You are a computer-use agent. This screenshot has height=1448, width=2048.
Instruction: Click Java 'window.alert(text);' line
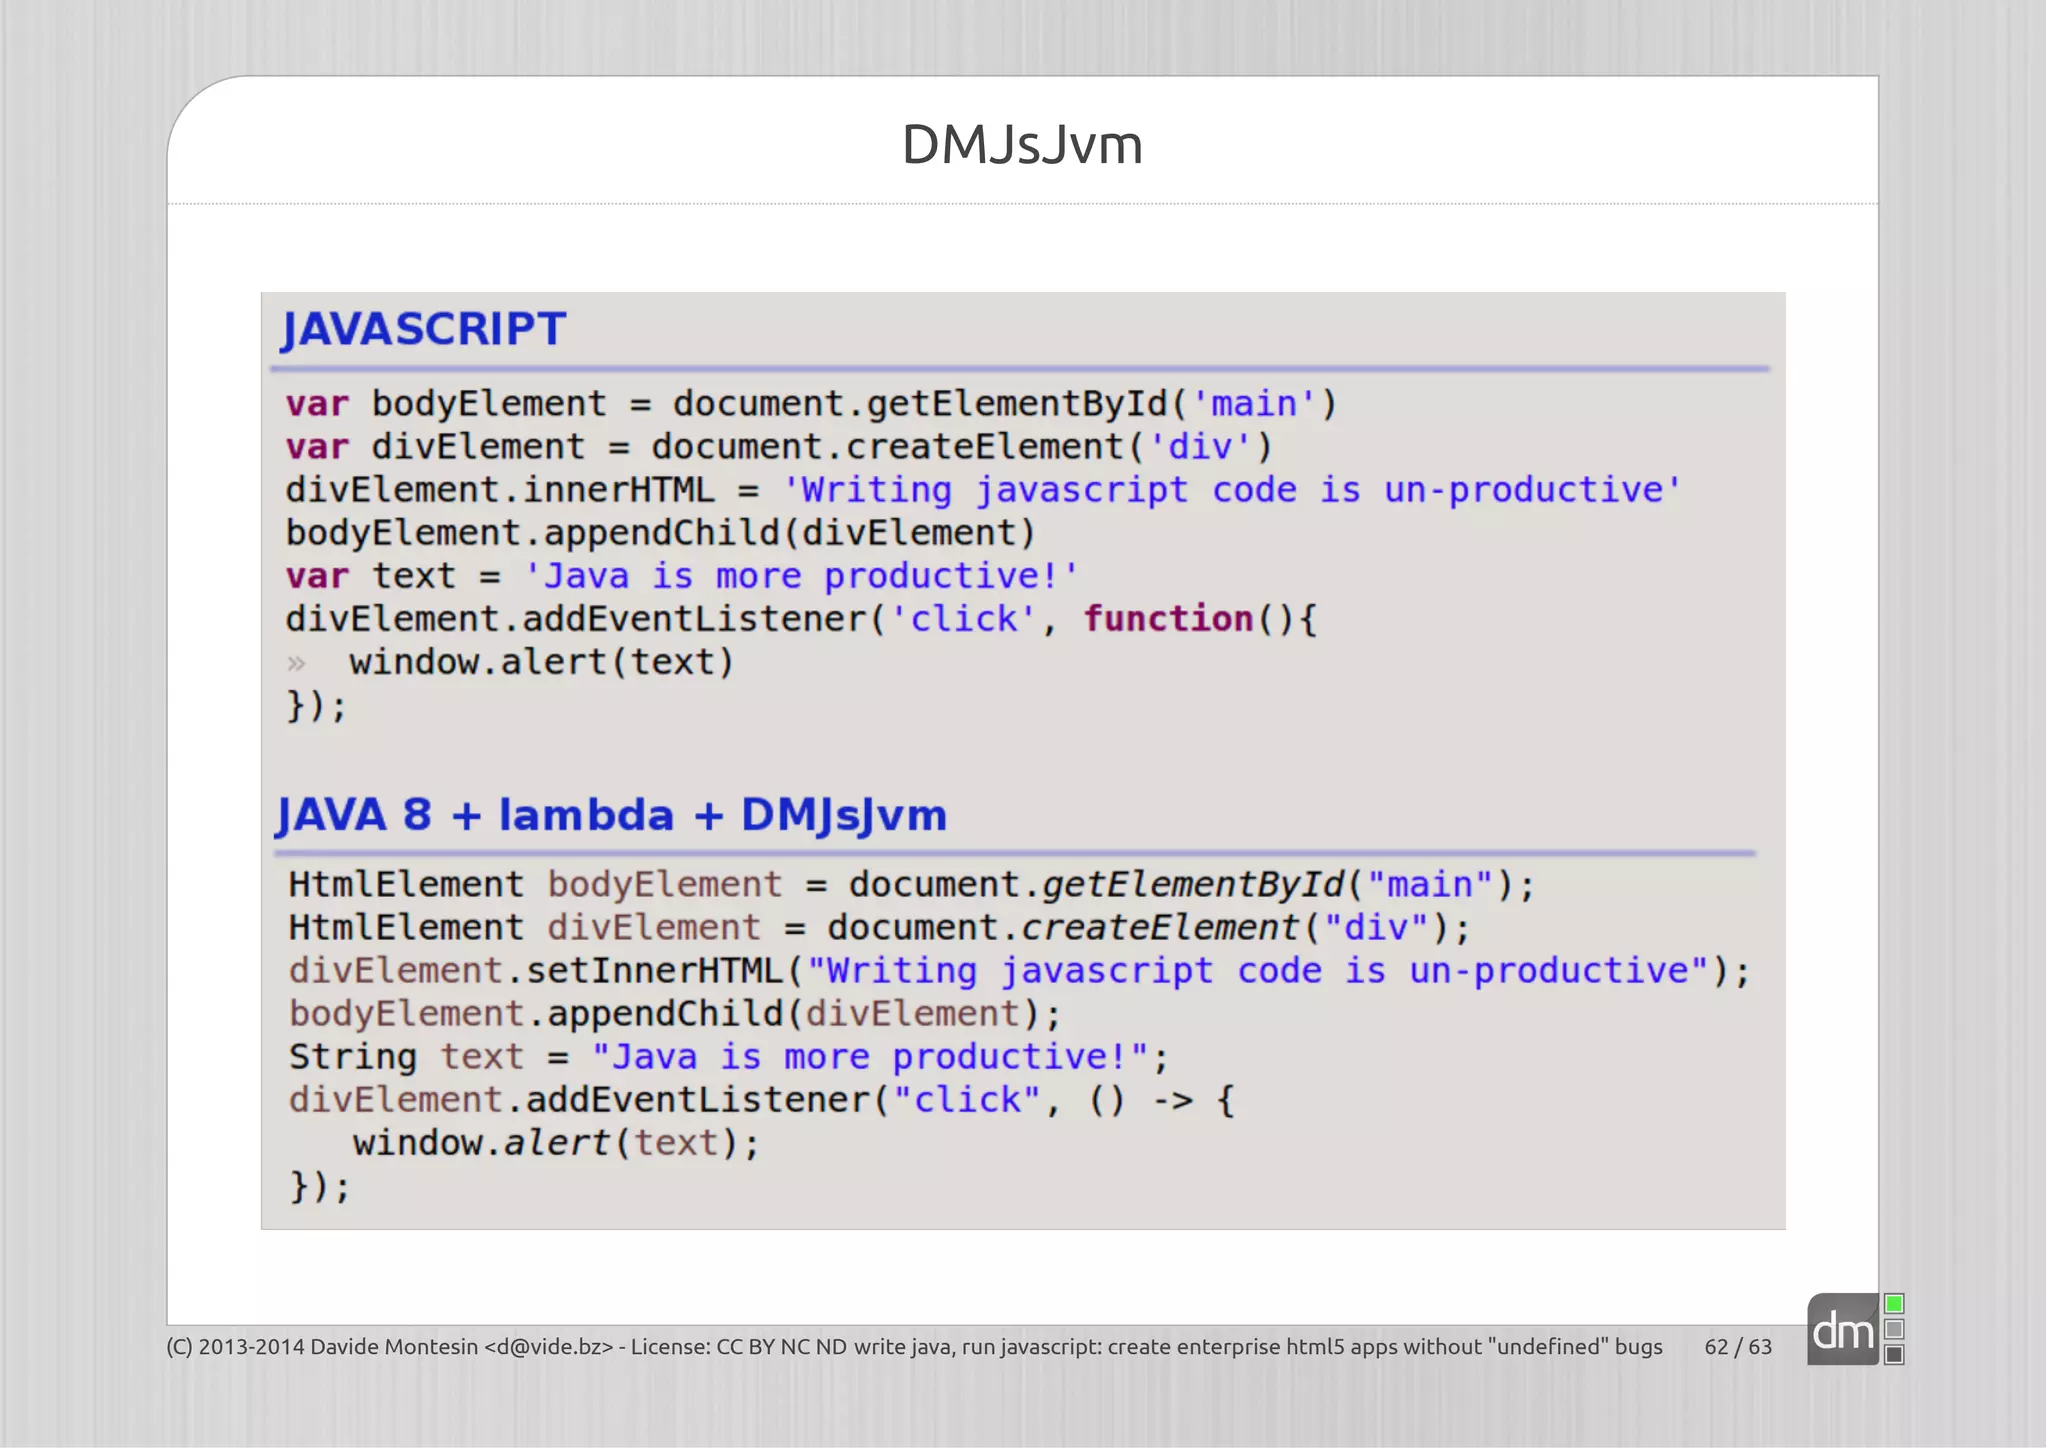click(x=556, y=1143)
